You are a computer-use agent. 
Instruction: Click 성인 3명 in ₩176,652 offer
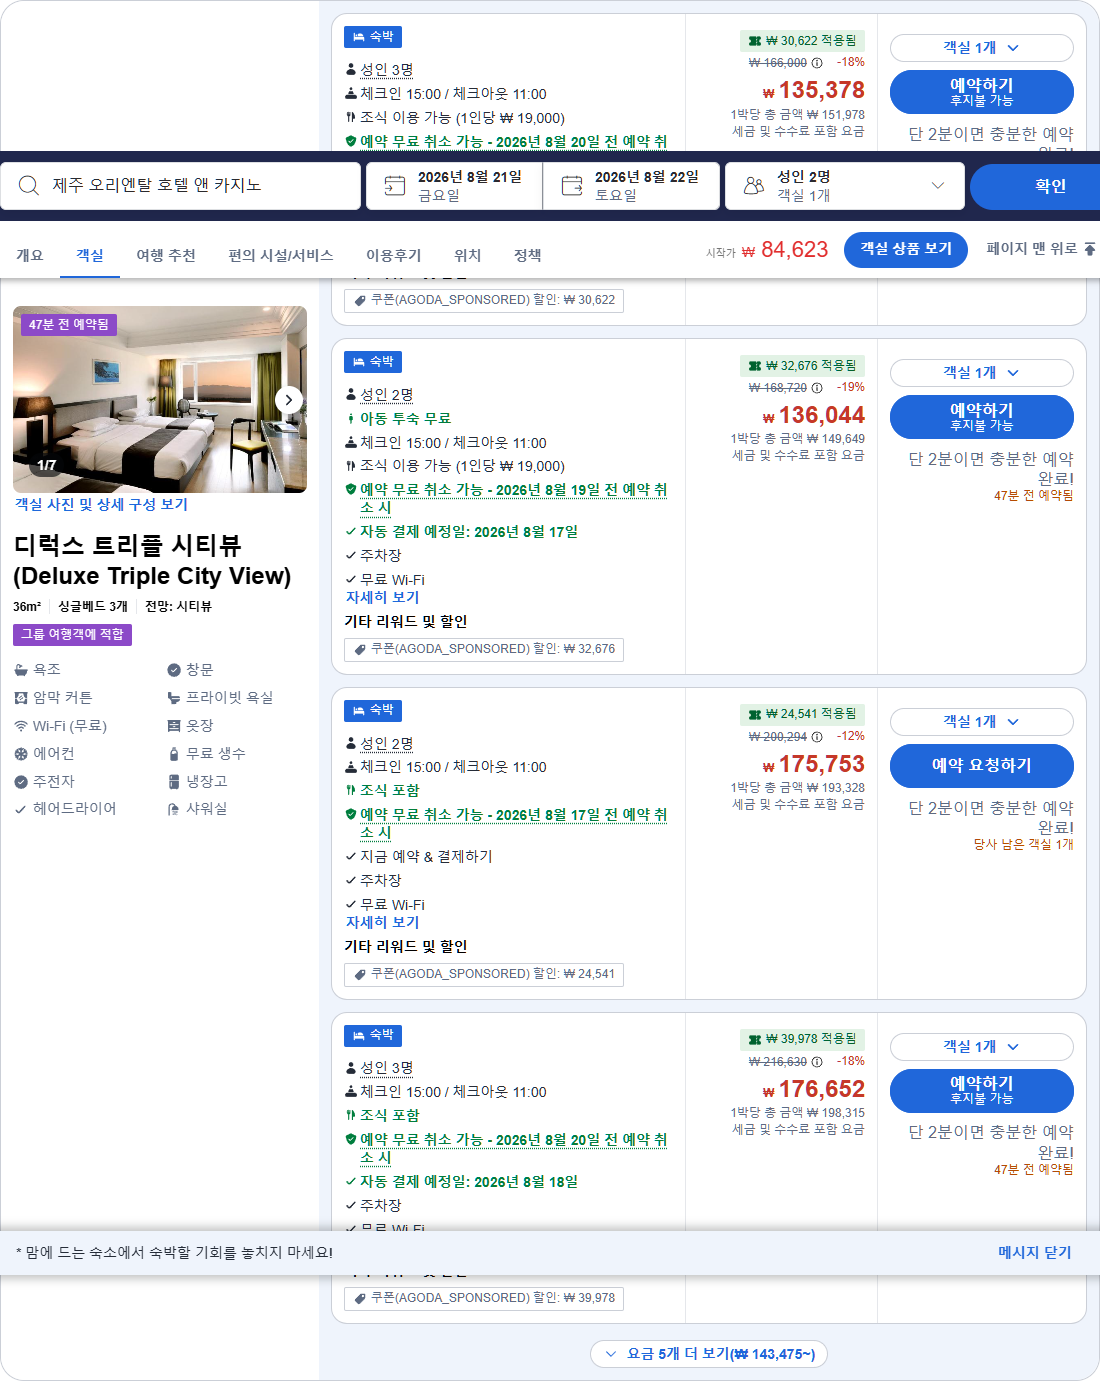[x=386, y=1069]
